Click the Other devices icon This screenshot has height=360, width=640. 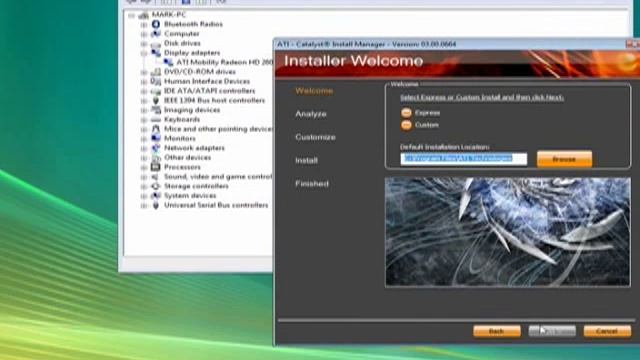[x=156, y=158]
